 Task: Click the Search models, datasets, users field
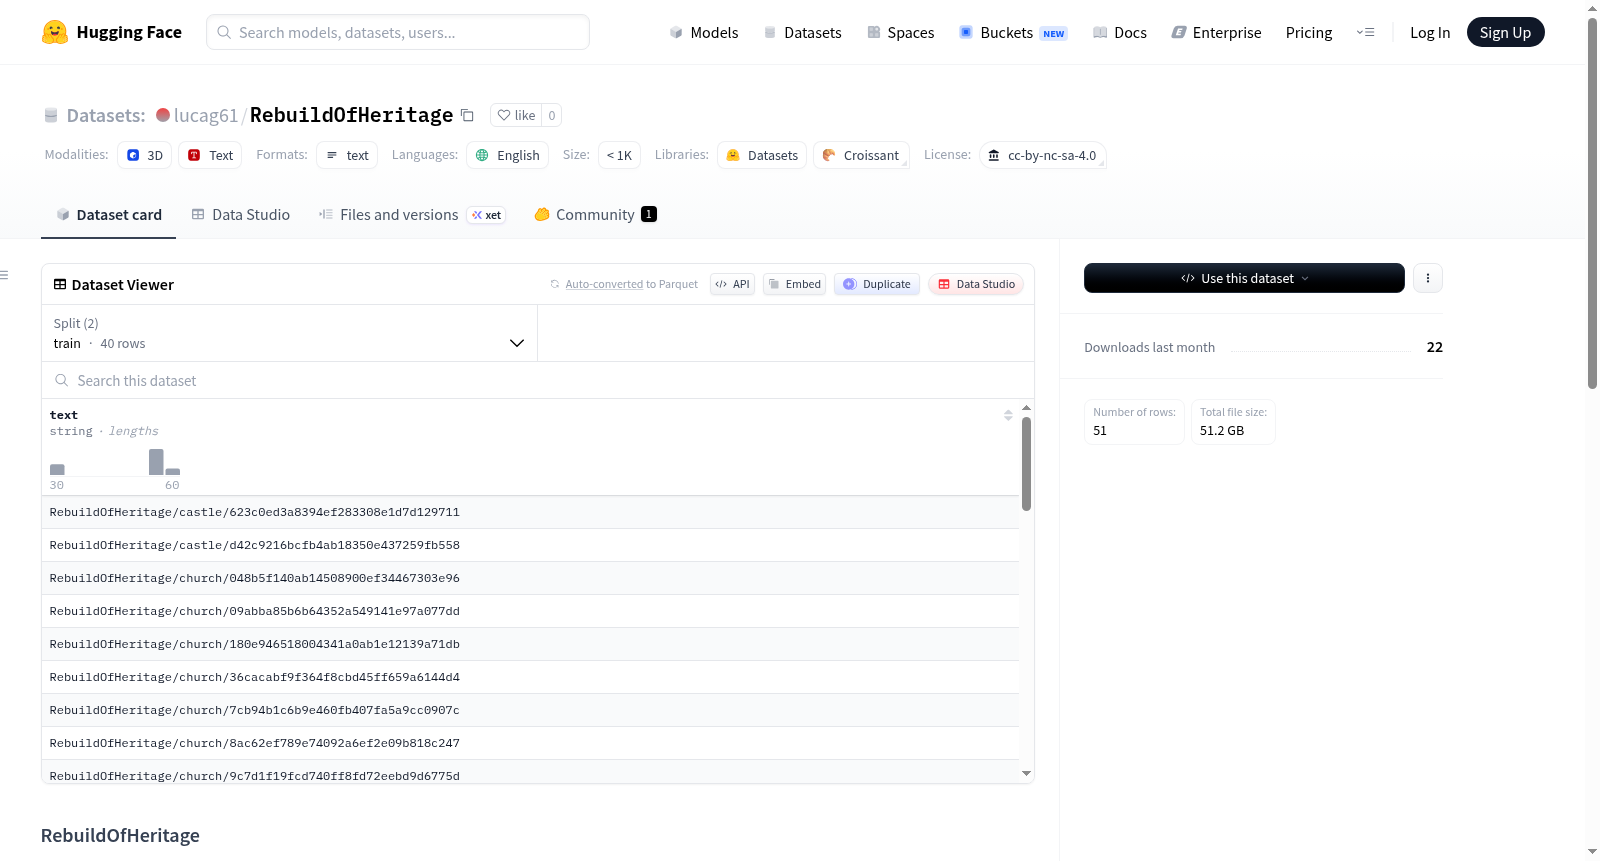pos(398,32)
